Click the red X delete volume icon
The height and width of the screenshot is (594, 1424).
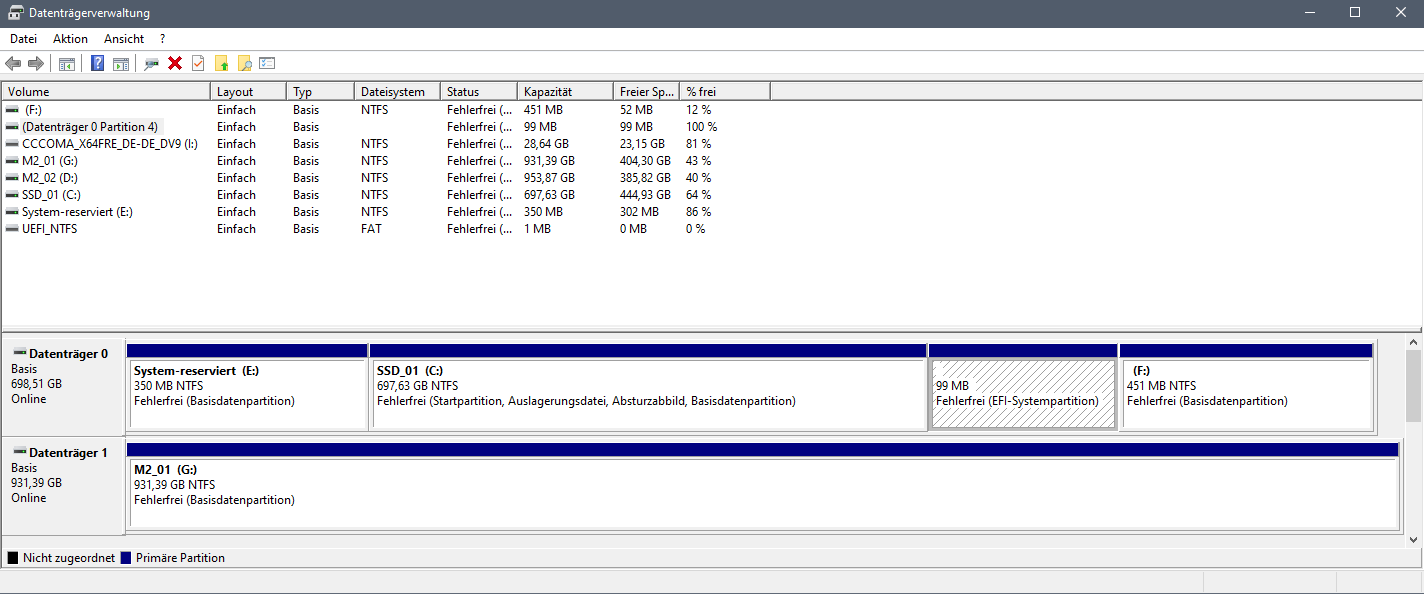point(175,63)
